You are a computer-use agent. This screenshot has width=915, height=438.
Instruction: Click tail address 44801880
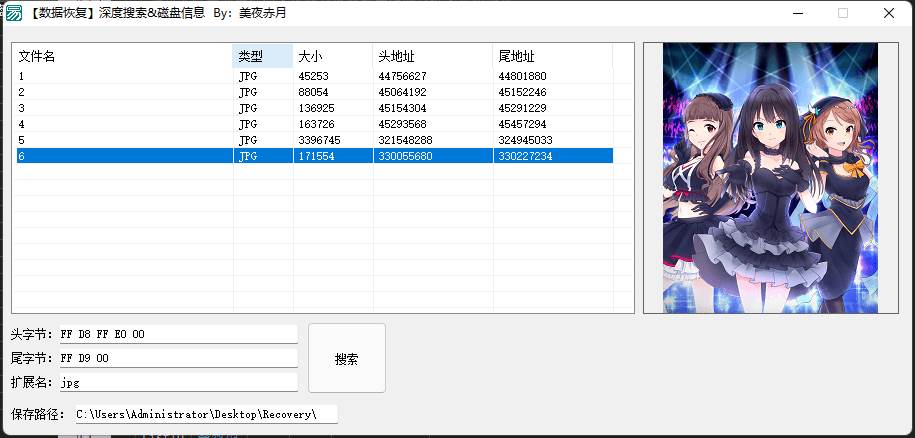522,76
